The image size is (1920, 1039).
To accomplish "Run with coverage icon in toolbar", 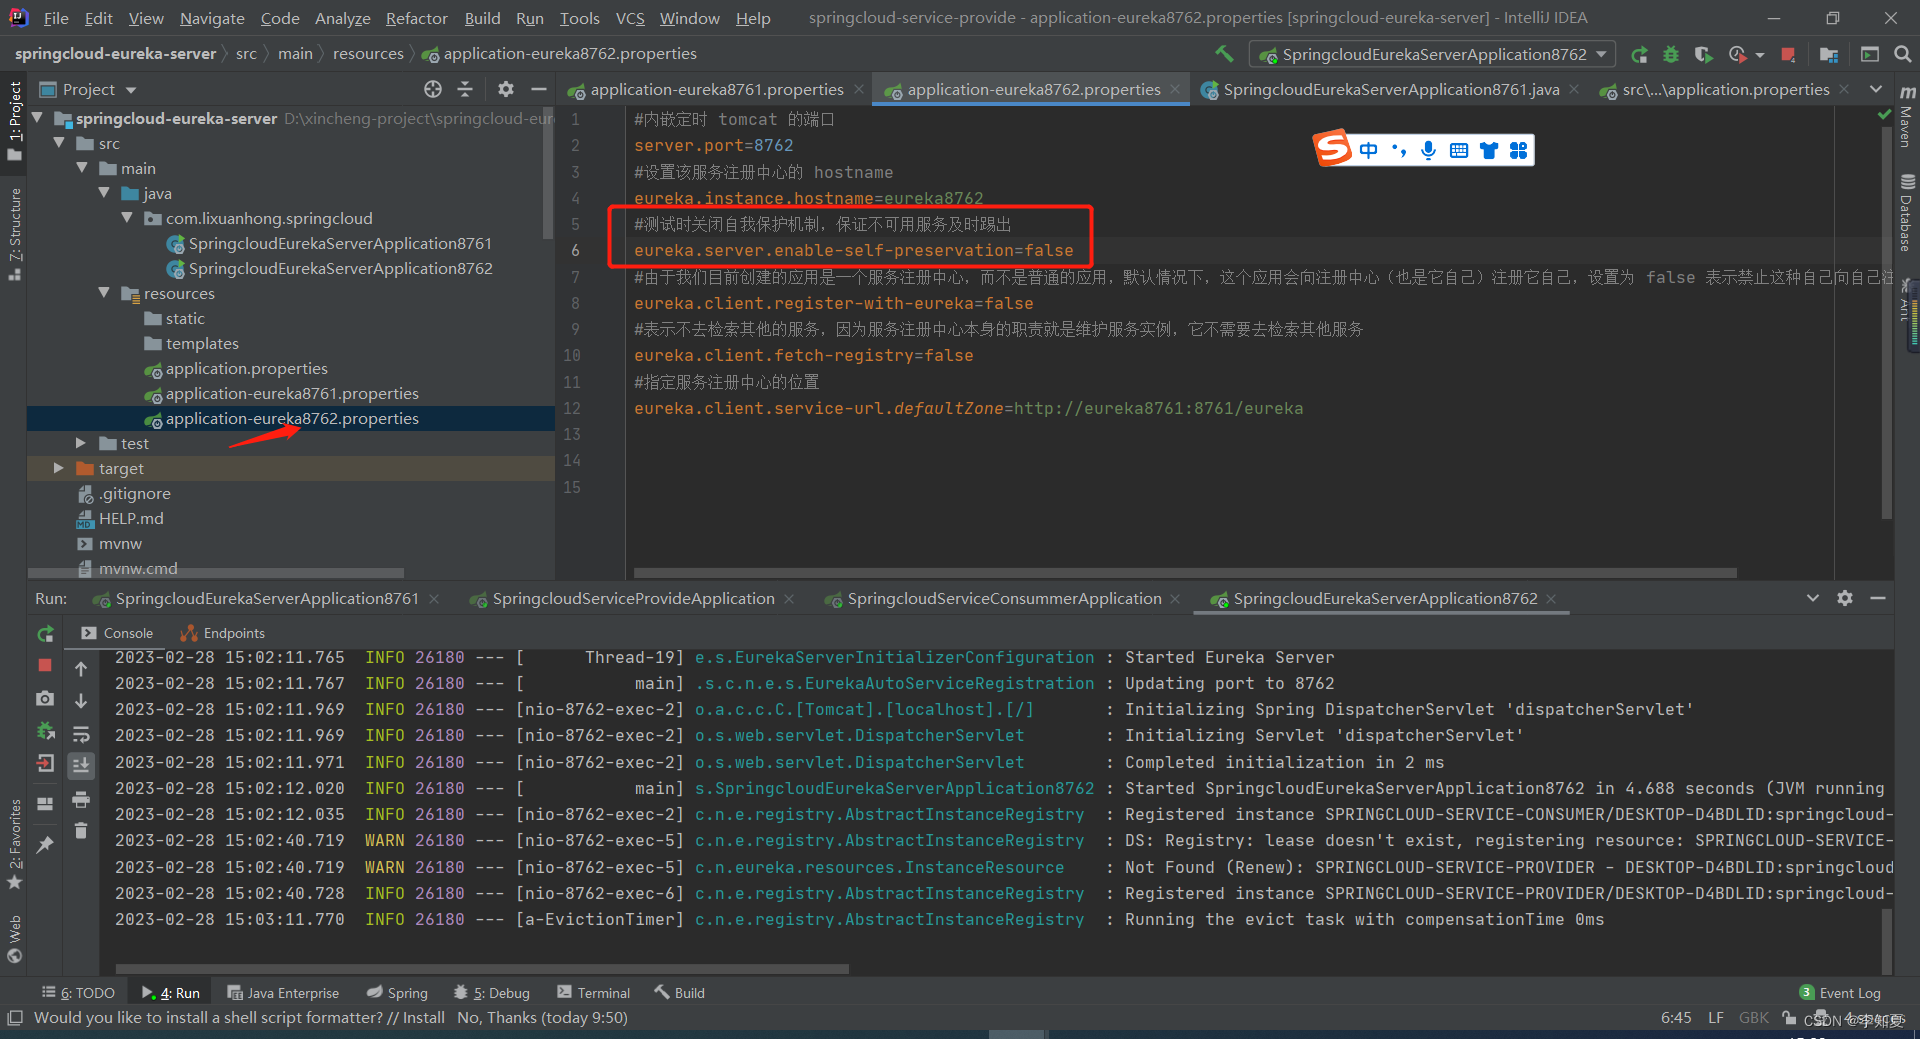I will (x=1704, y=54).
